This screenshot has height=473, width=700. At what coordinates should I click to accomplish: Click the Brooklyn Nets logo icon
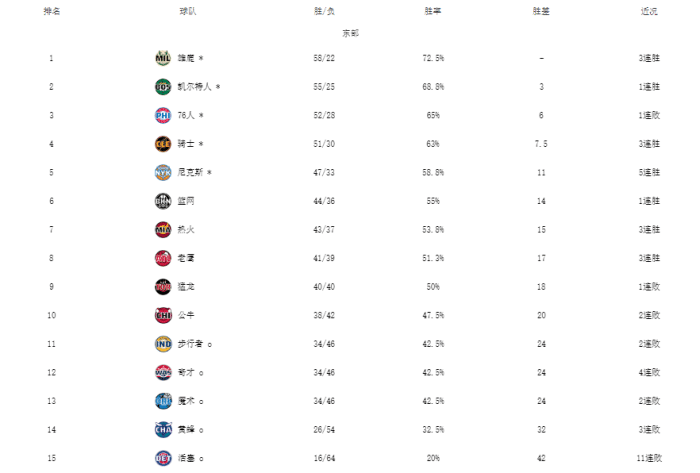click(x=163, y=201)
